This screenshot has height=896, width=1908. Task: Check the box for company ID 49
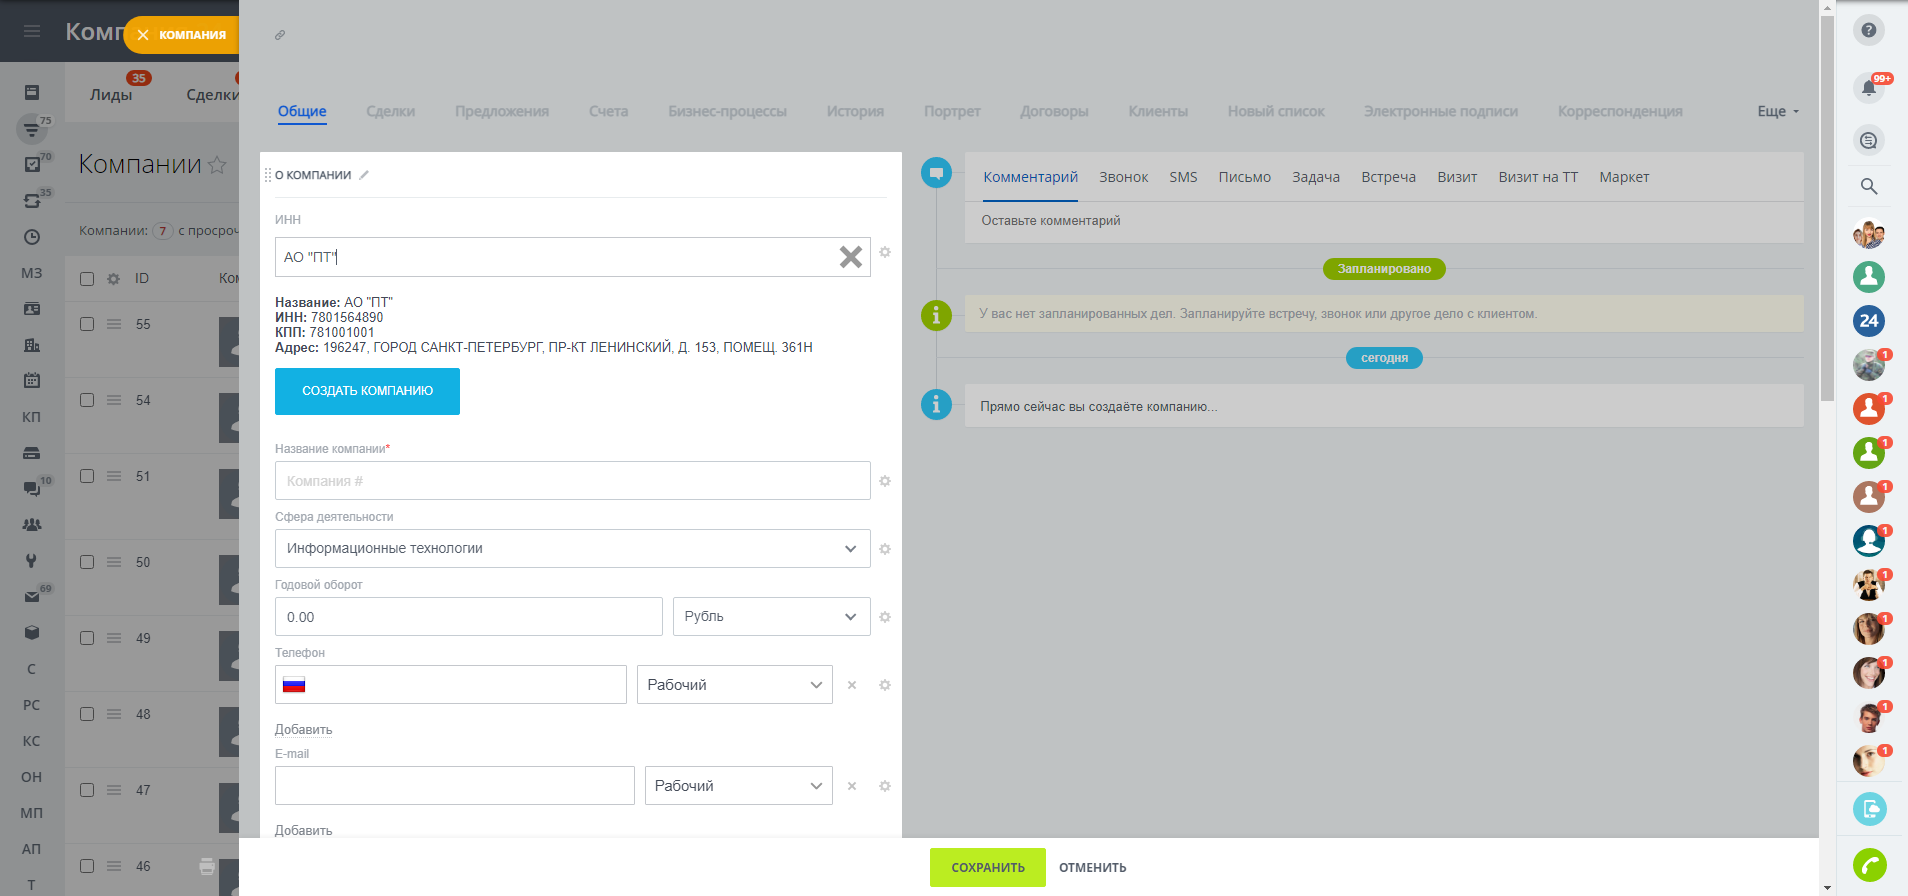coord(87,638)
